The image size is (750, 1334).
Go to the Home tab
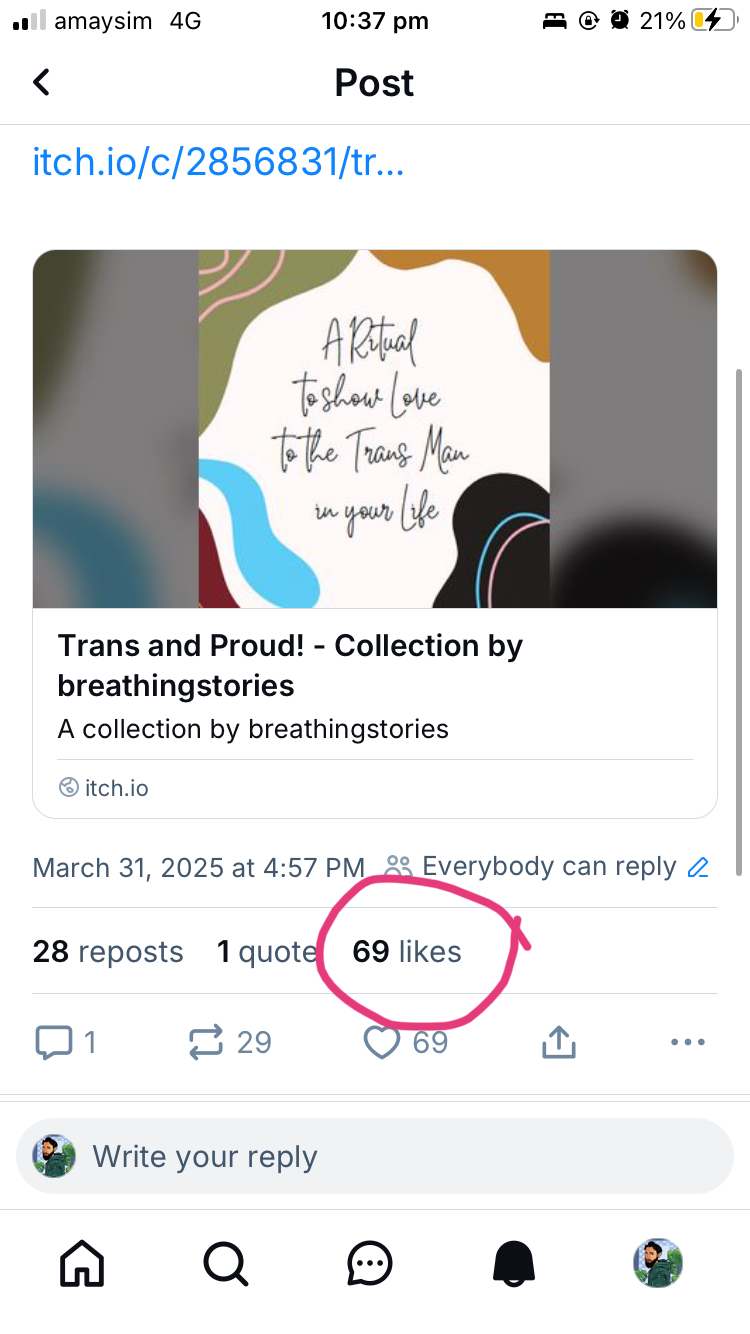point(82,1264)
